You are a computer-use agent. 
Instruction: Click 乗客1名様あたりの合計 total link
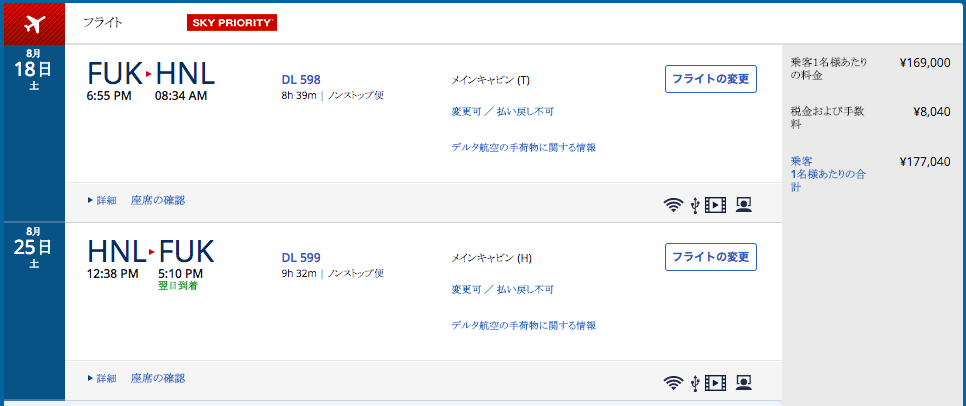point(828,174)
